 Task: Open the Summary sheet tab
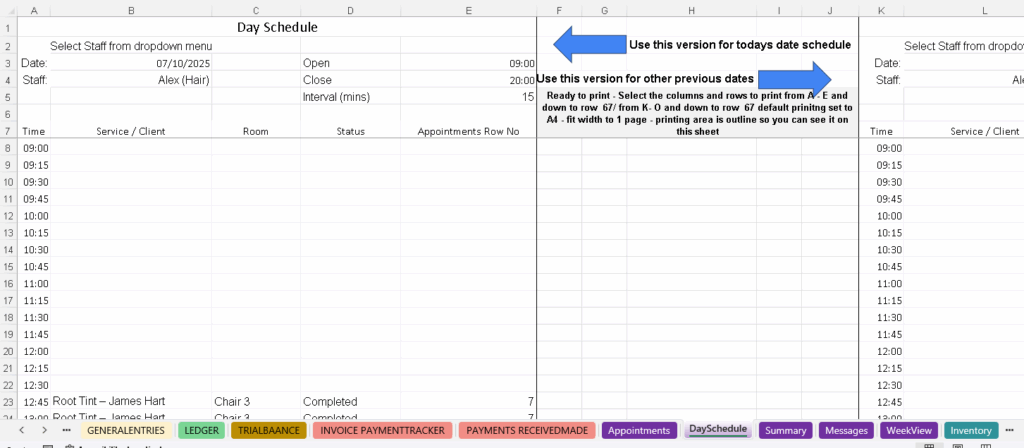click(786, 430)
